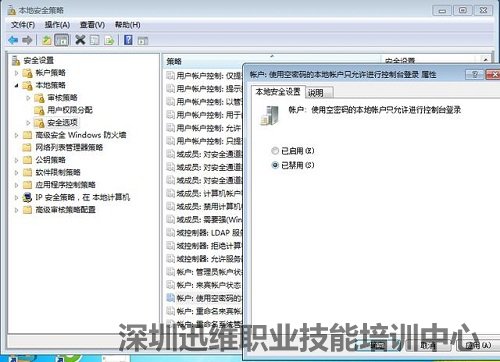500x362 pixels.
Task: Select the 已启用 radio button
Action: [x=275, y=151]
